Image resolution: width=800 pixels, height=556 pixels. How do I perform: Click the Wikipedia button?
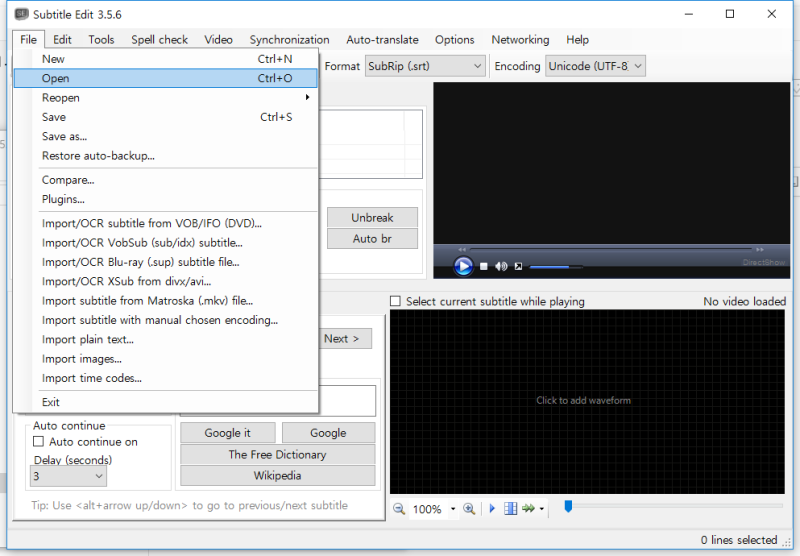[278, 476]
